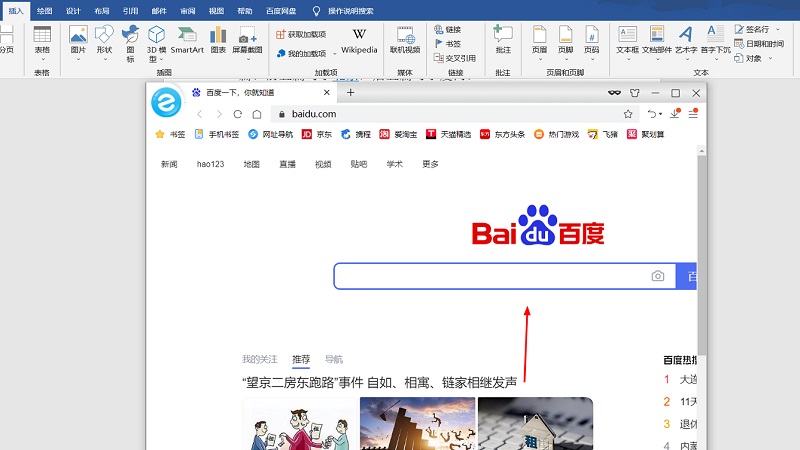Click the Wikipedia add-in icon
Image resolution: width=800 pixels, height=450 pixels.
coord(359,39)
